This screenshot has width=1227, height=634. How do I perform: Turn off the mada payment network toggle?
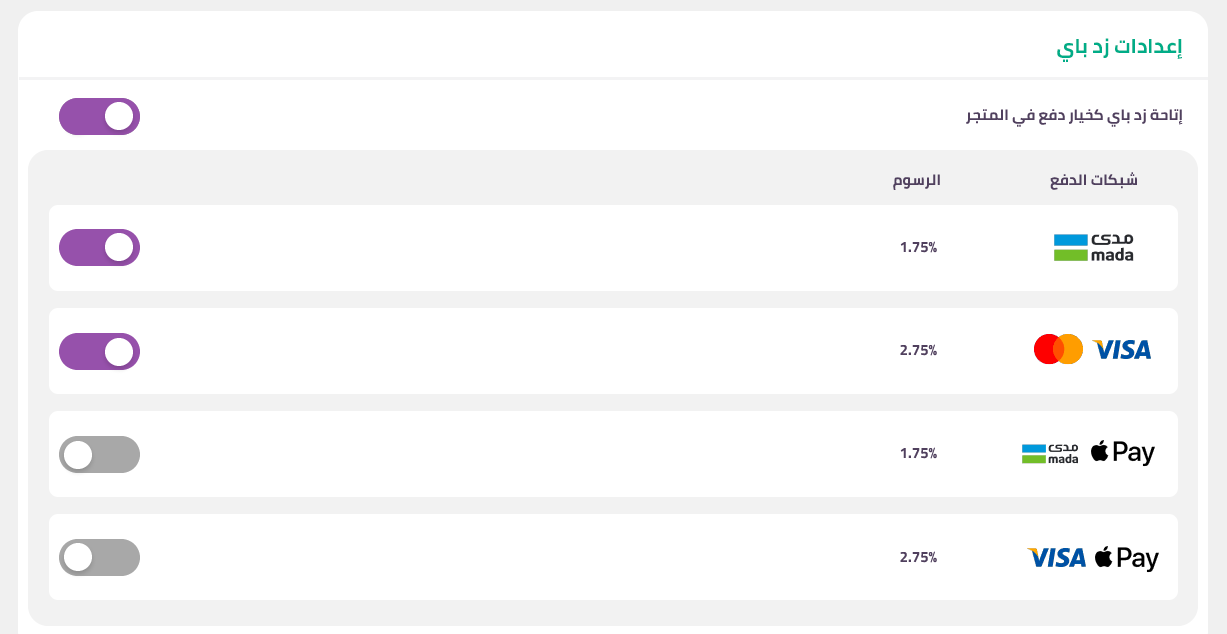point(99,247)
